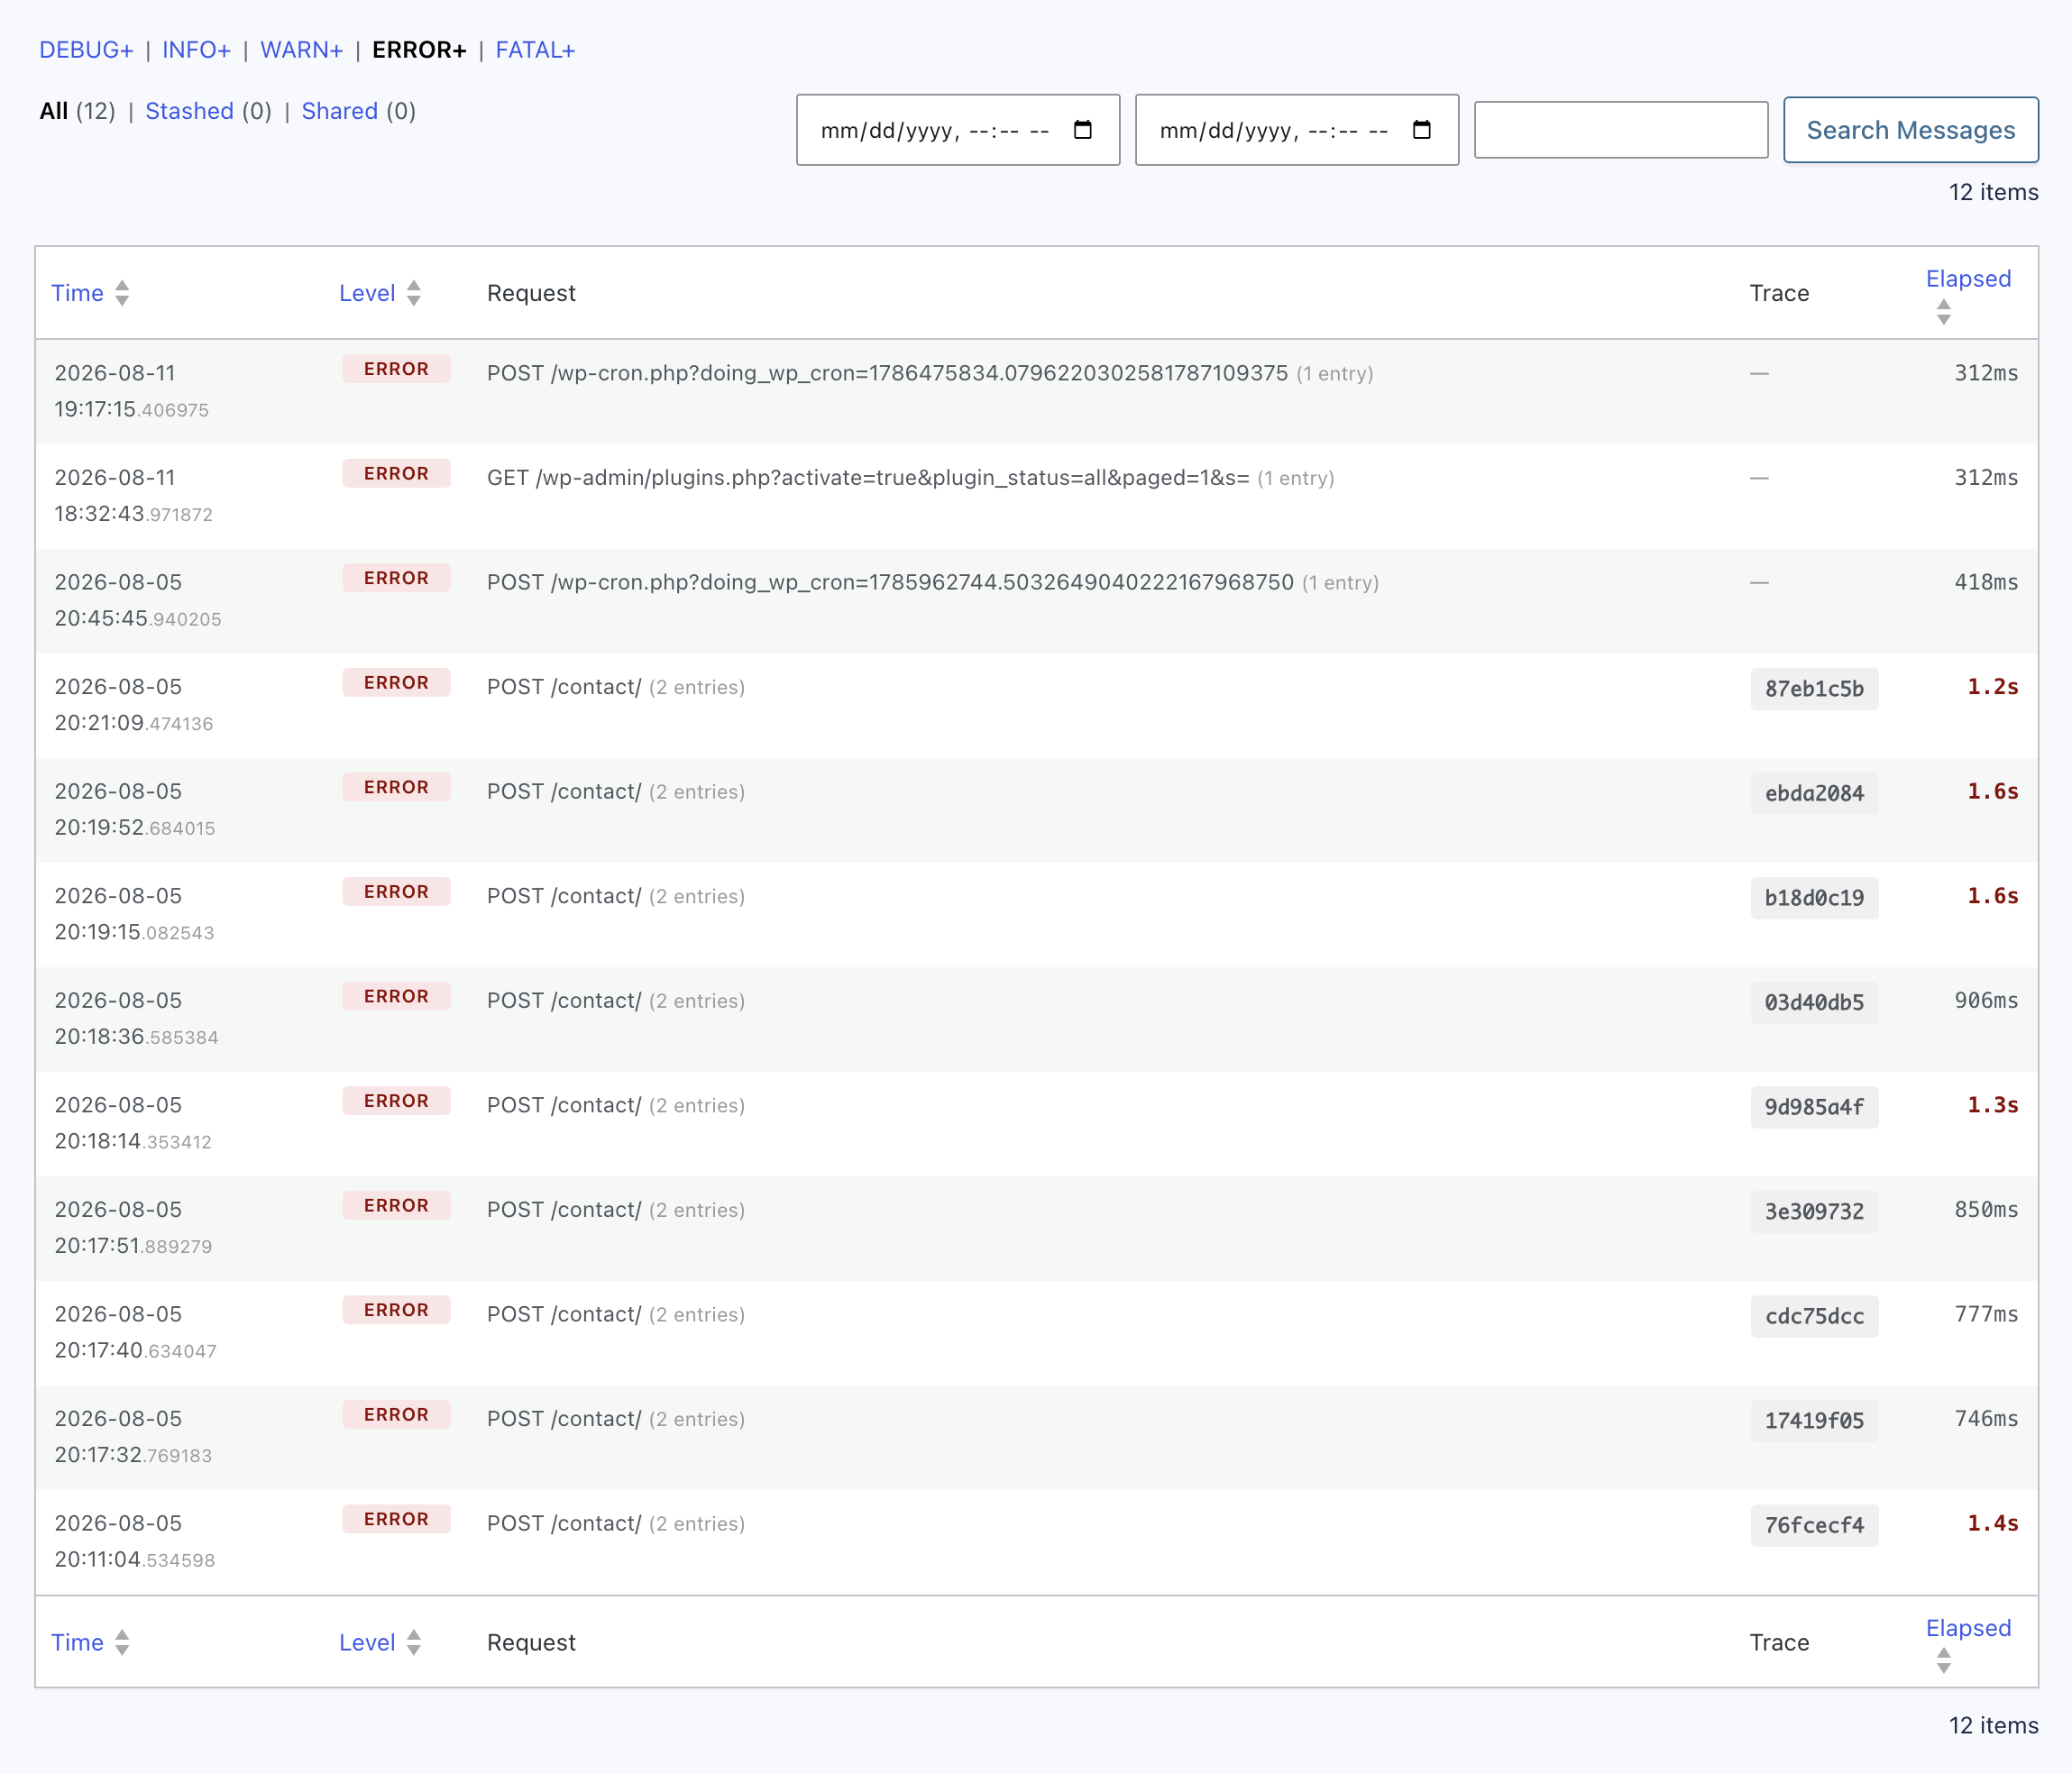Open POST /contact/ request at 20:17:32

pyautogui.click(x=564, y=1418)
